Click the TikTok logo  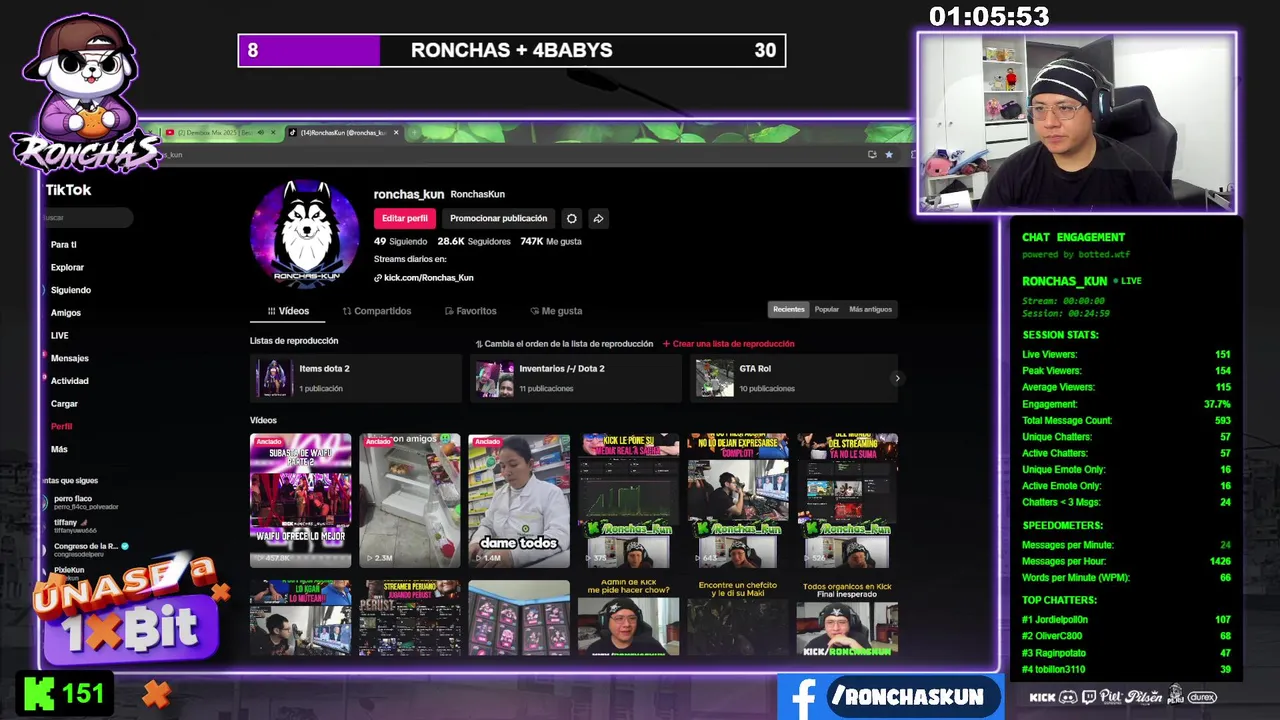(x=68, y=190)
